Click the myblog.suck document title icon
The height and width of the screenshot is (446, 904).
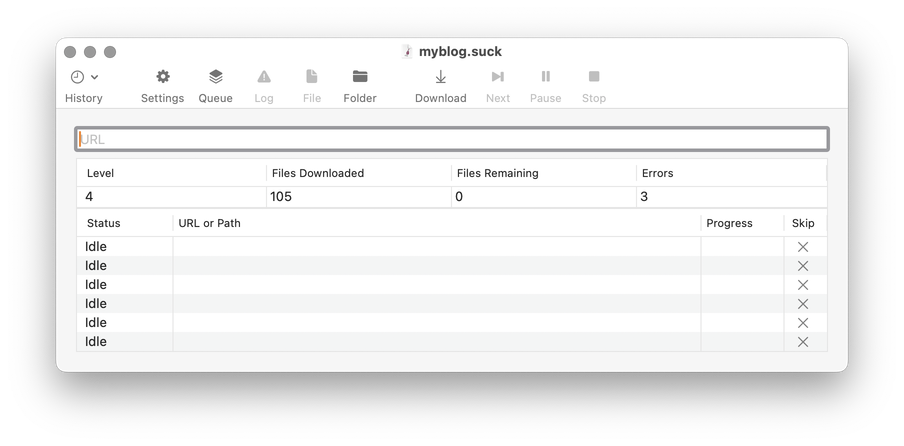407,51
